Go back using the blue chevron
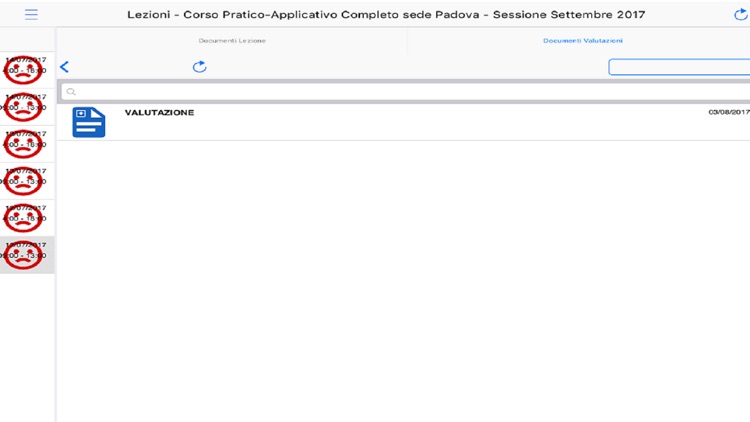 pos(65,67)
